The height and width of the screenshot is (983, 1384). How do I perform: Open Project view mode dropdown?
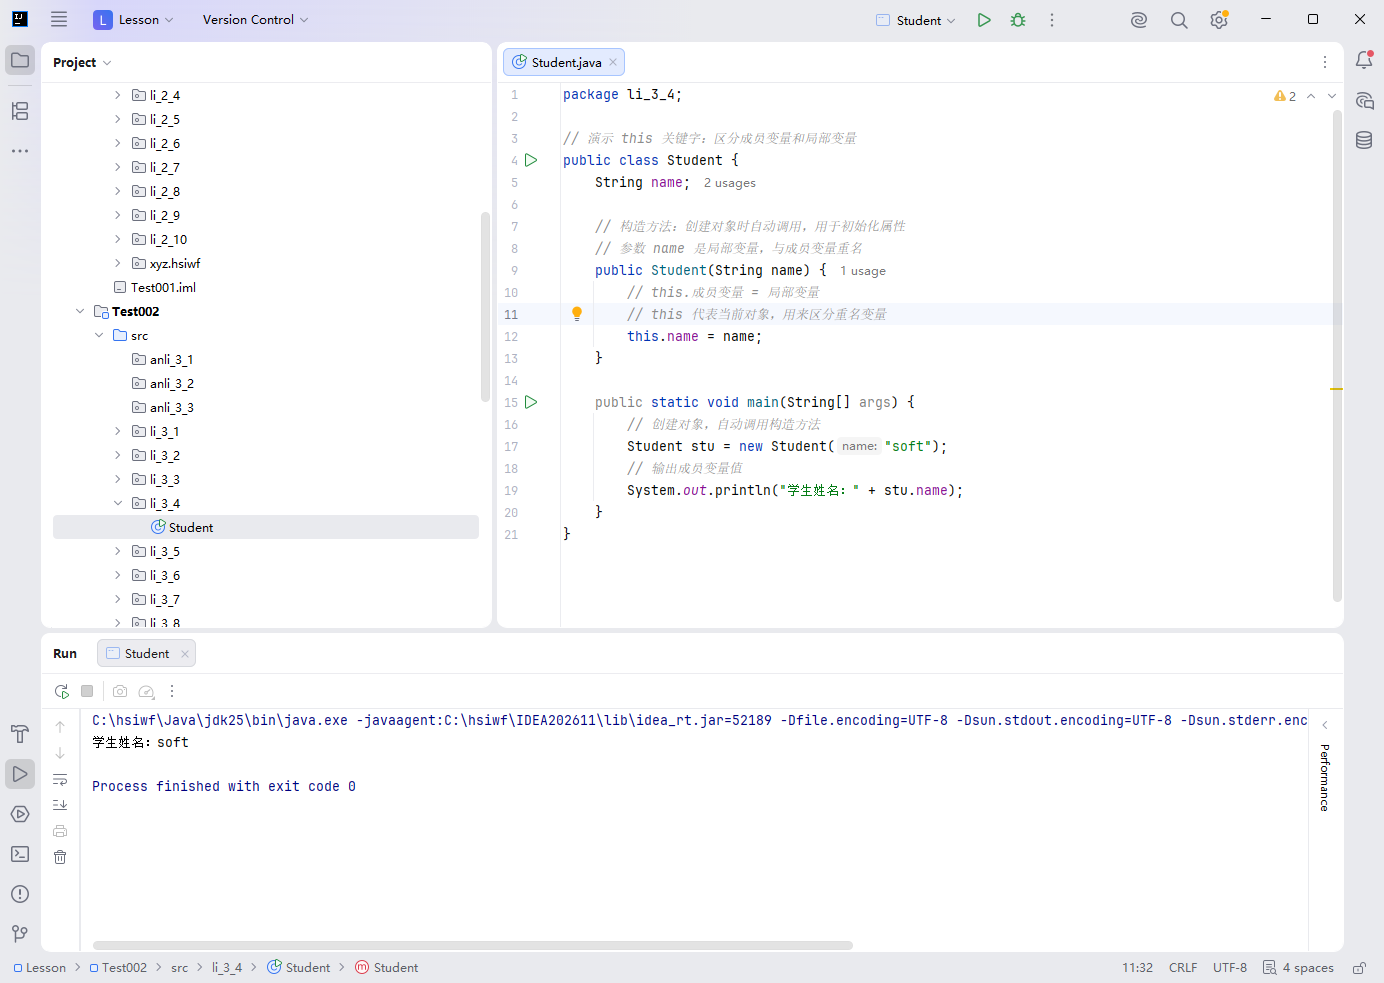point(82,62)
